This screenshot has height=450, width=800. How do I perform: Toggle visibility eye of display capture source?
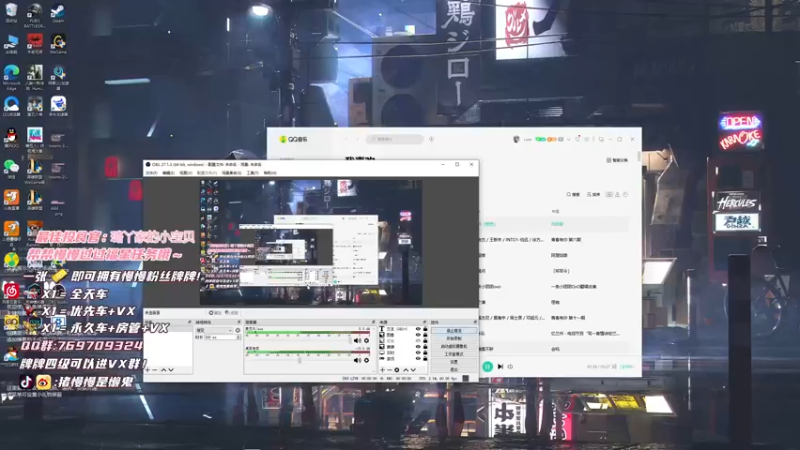(x=418, y=353)
